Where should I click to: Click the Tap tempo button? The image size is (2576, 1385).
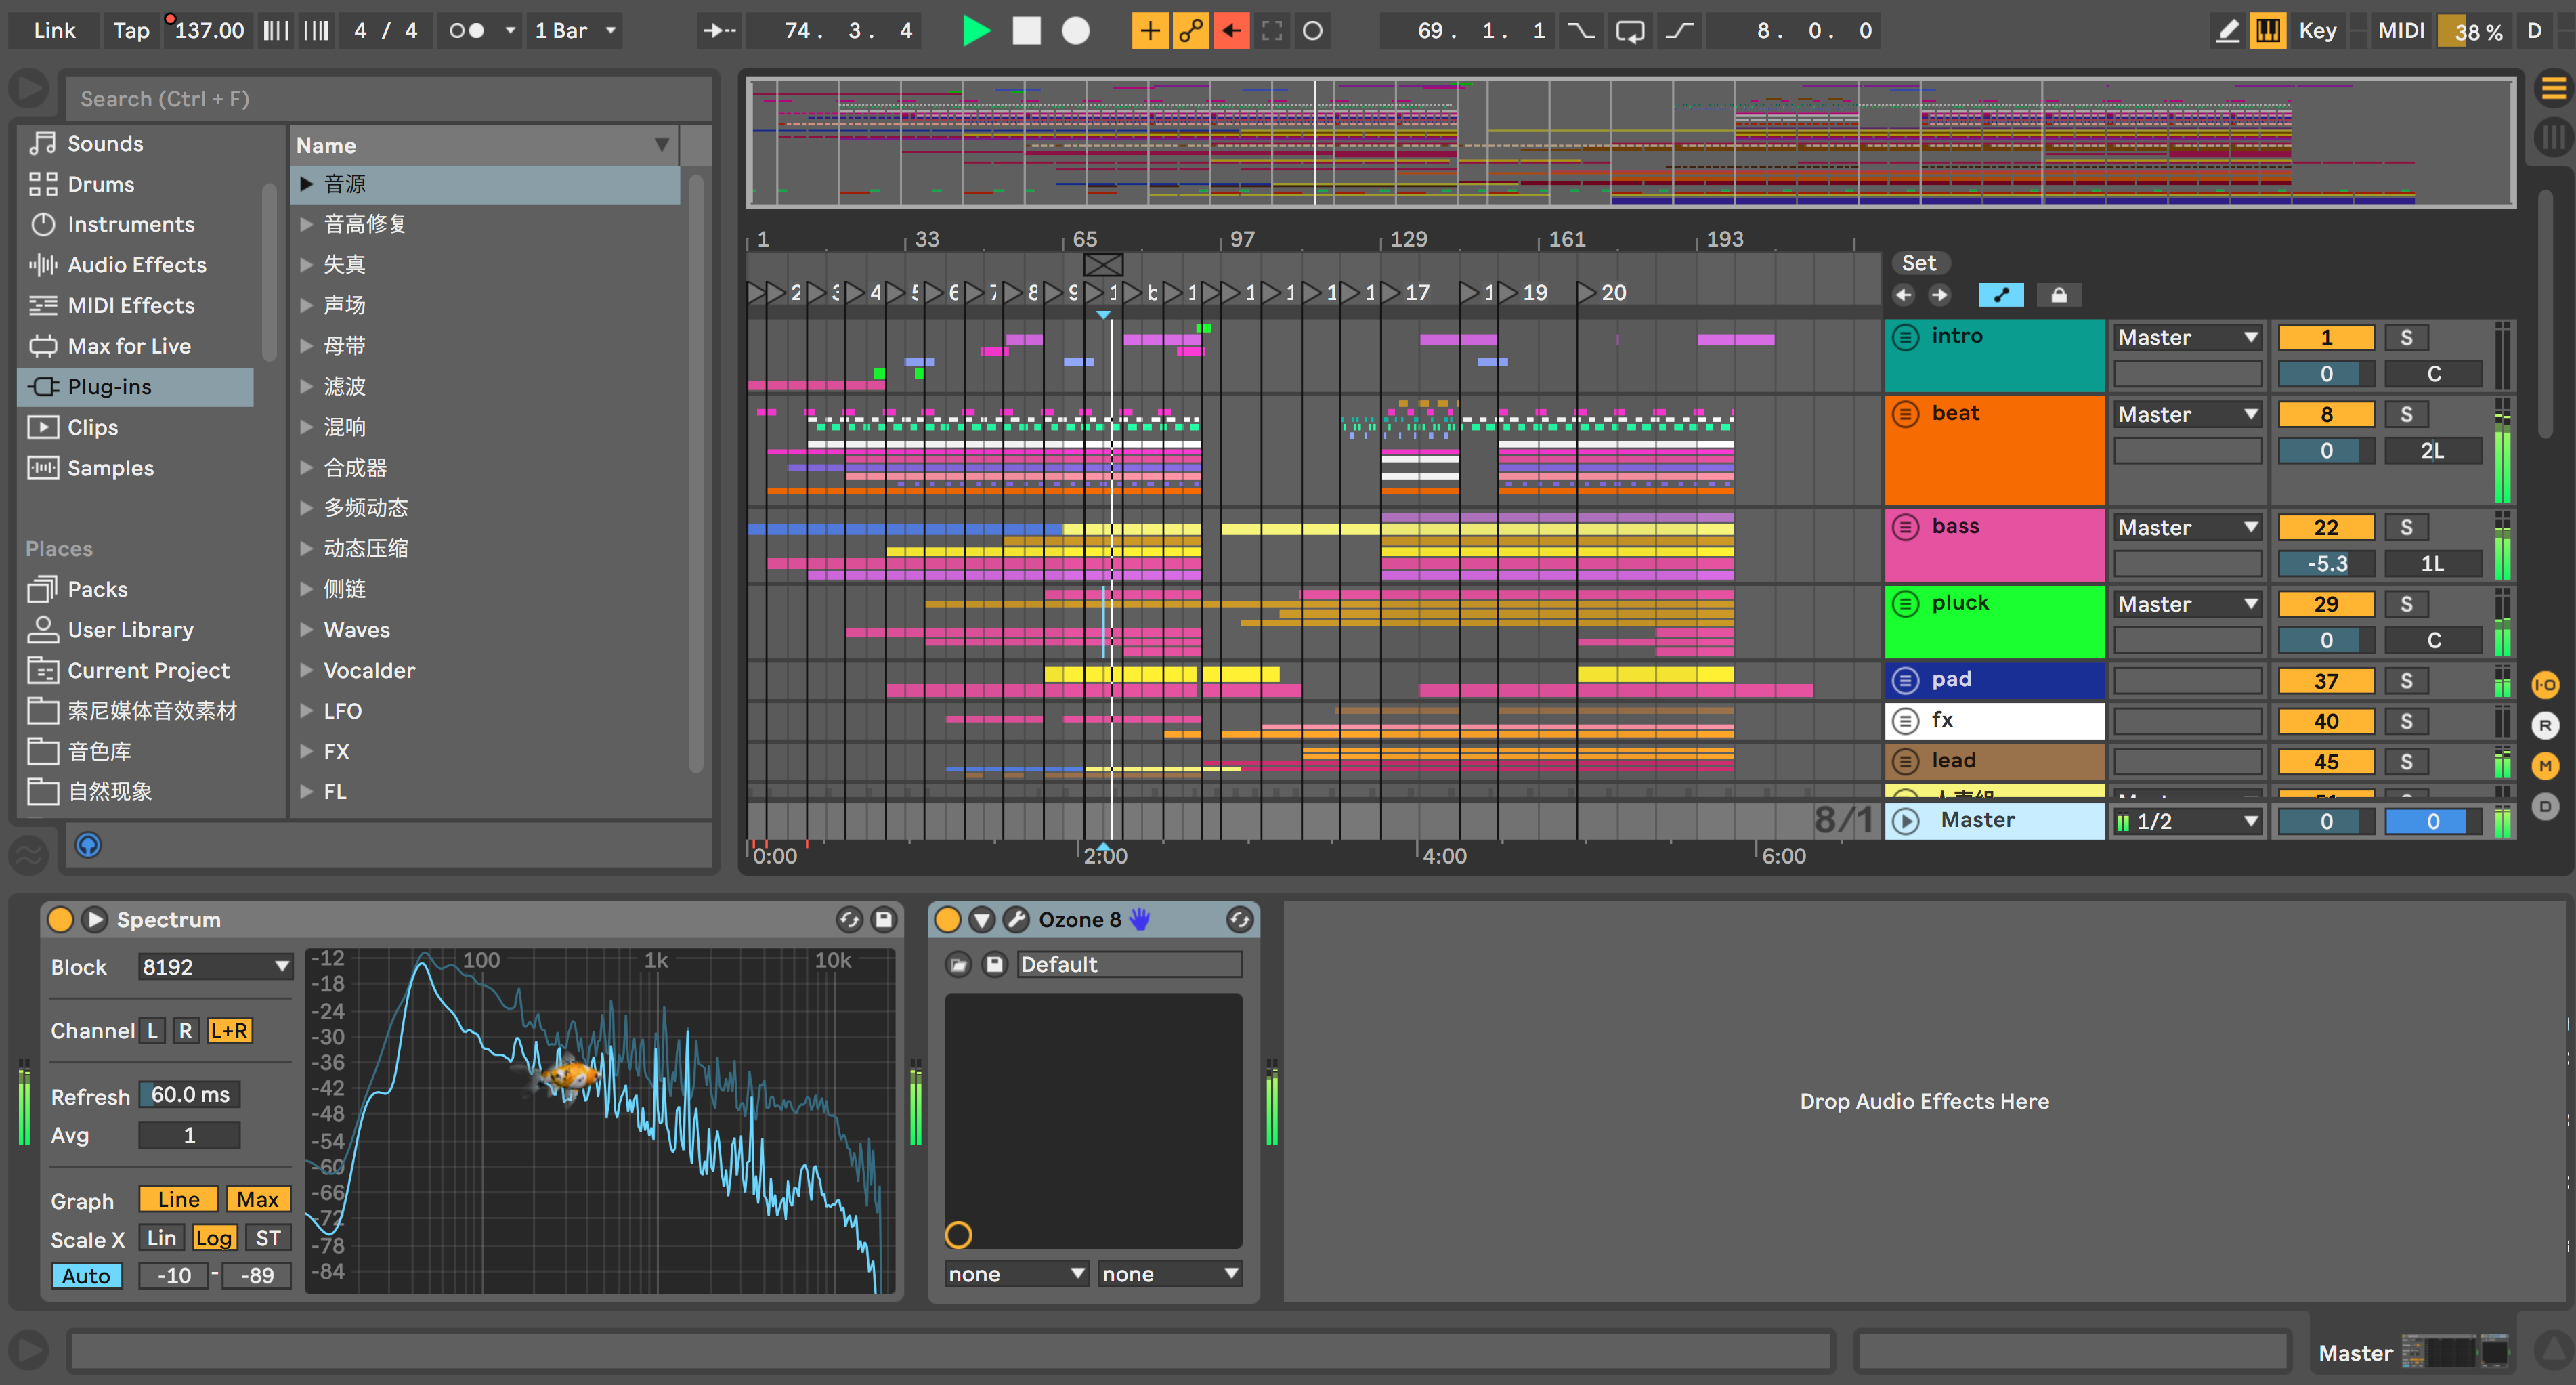(x=131, y=31)
